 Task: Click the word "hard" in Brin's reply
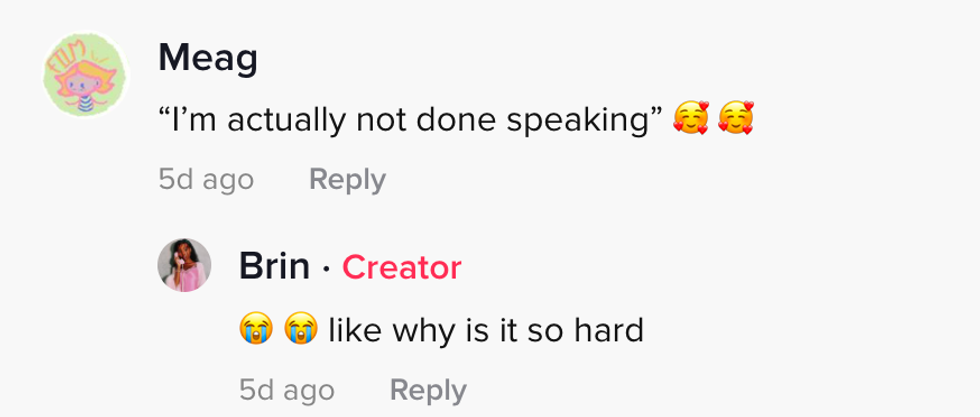click(607, 328)
